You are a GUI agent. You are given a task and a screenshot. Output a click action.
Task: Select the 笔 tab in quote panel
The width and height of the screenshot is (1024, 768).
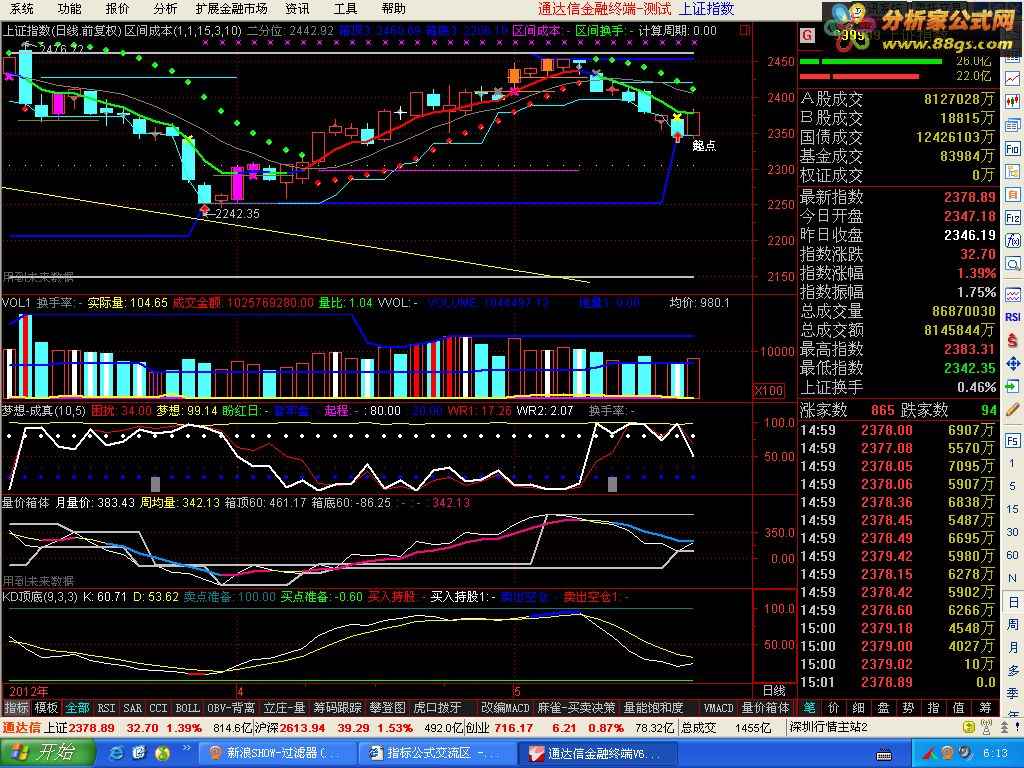[809, 708]
